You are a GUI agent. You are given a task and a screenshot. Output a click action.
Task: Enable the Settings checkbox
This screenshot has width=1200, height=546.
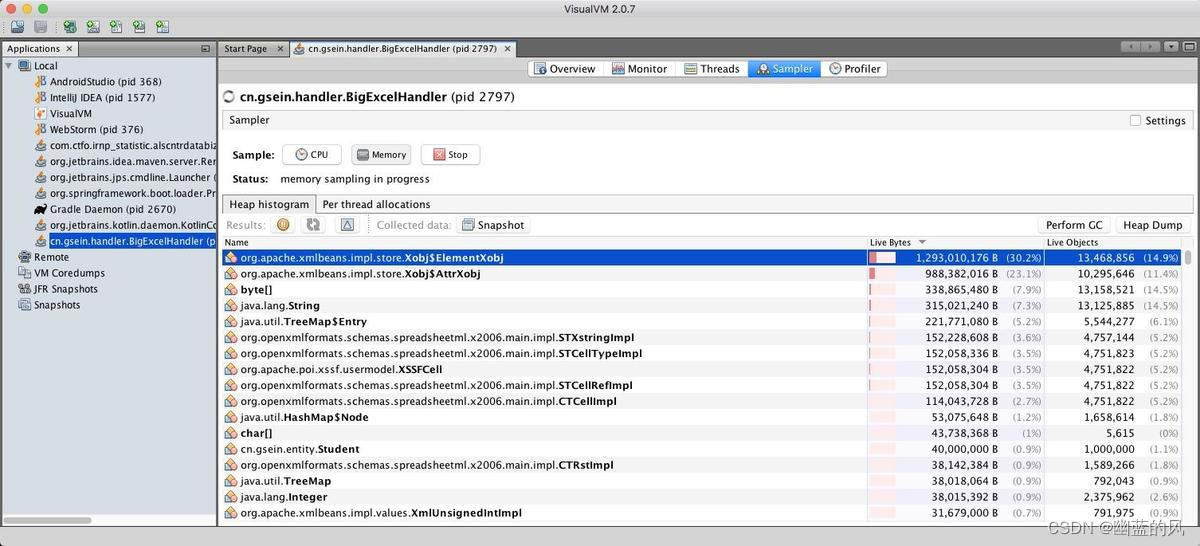(x=1135, y=120)
